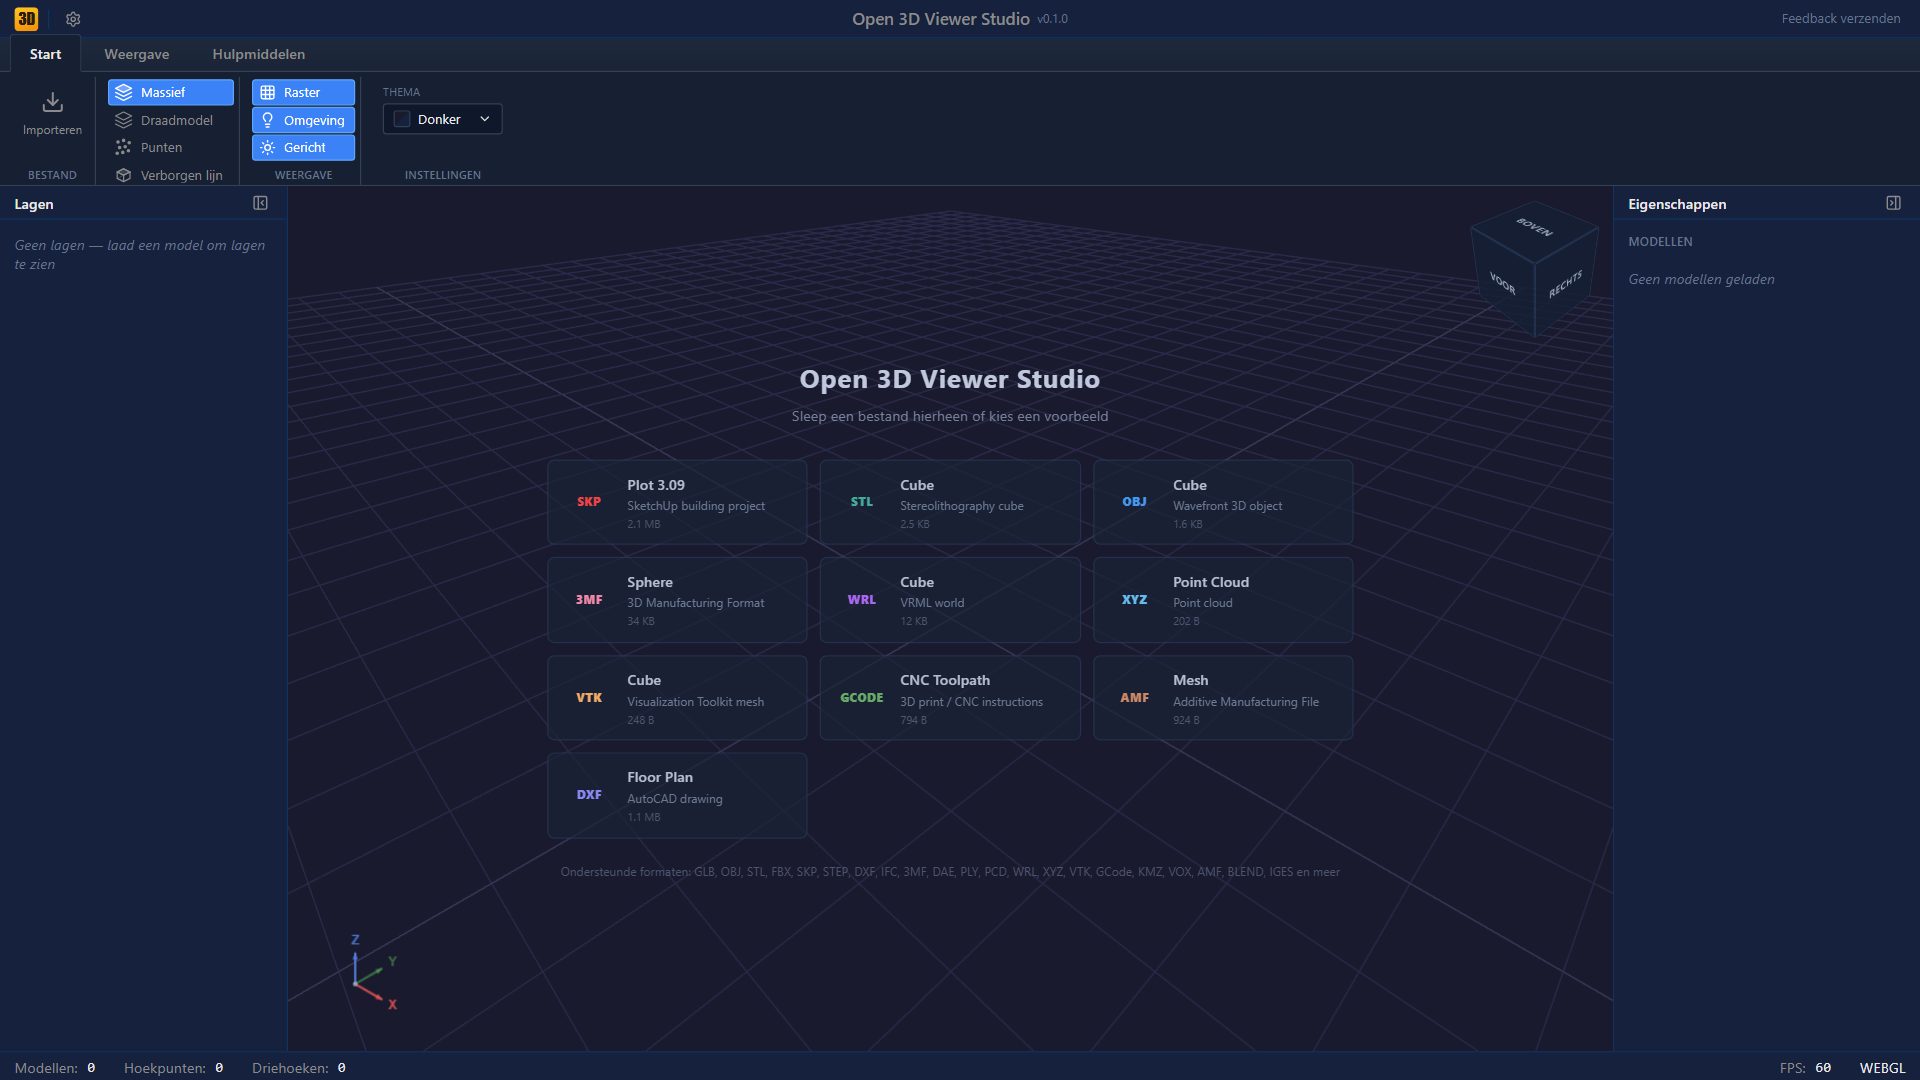Click the VOOR face of view cube
The width and height of the screenshot is (1920, 1080).
click(x=1502, y=283)
